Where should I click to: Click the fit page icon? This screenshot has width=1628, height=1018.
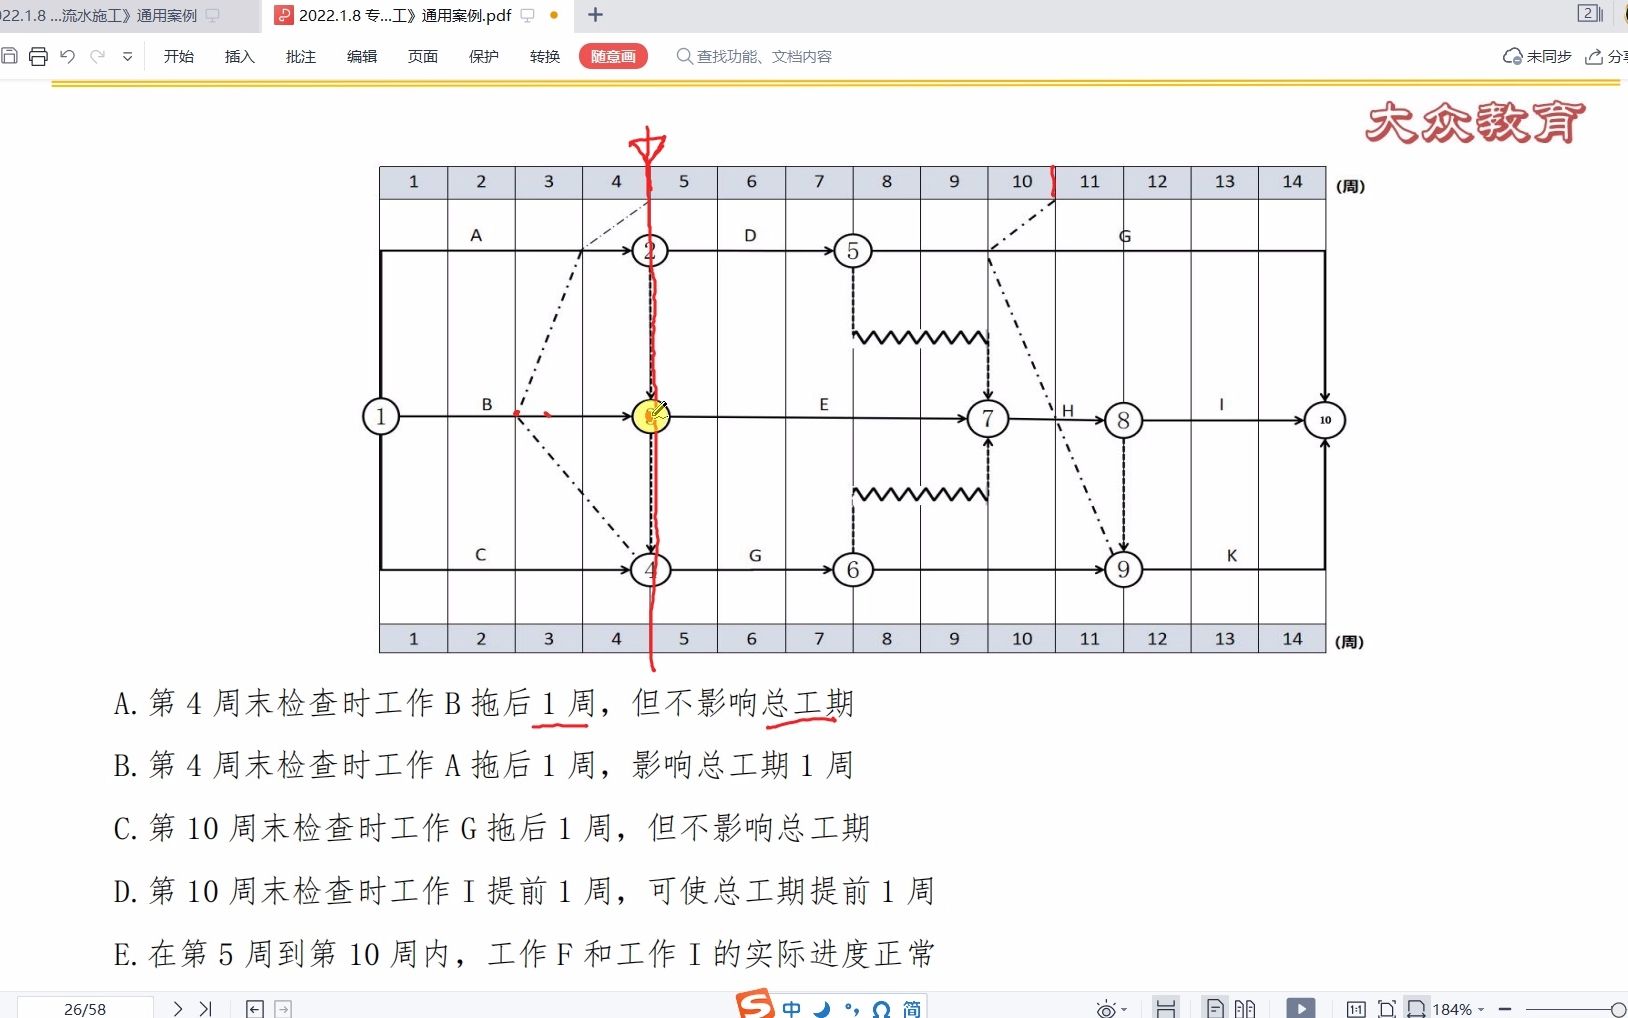click(x=1386, y=1009)
